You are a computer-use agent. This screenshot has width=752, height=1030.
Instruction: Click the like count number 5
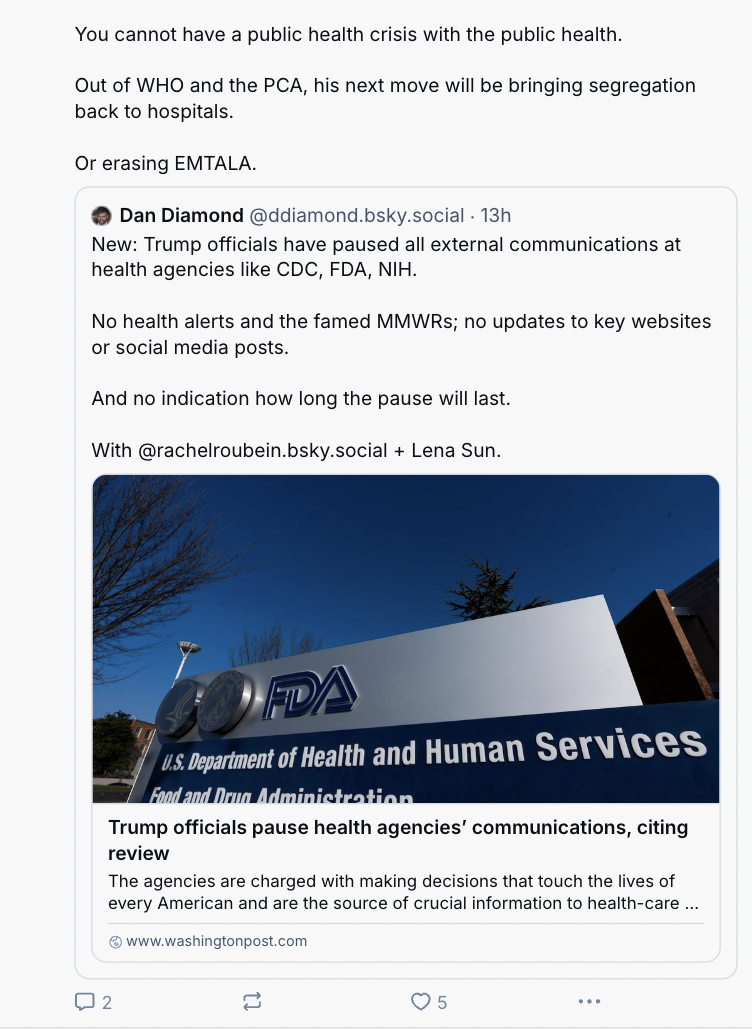point(442,1002)
